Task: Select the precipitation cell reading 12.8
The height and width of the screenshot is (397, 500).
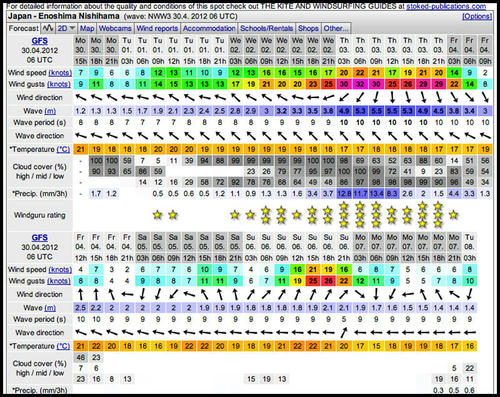Action: point(344,194)
